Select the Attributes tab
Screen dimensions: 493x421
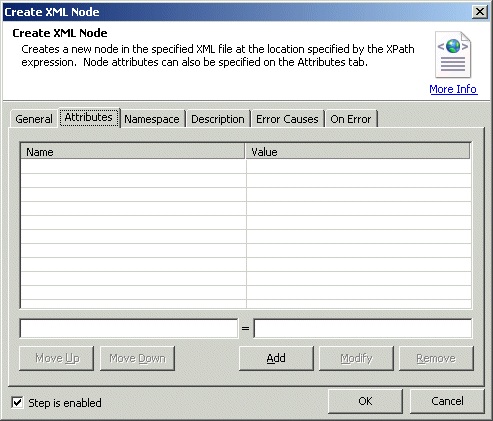coord(89,117)
